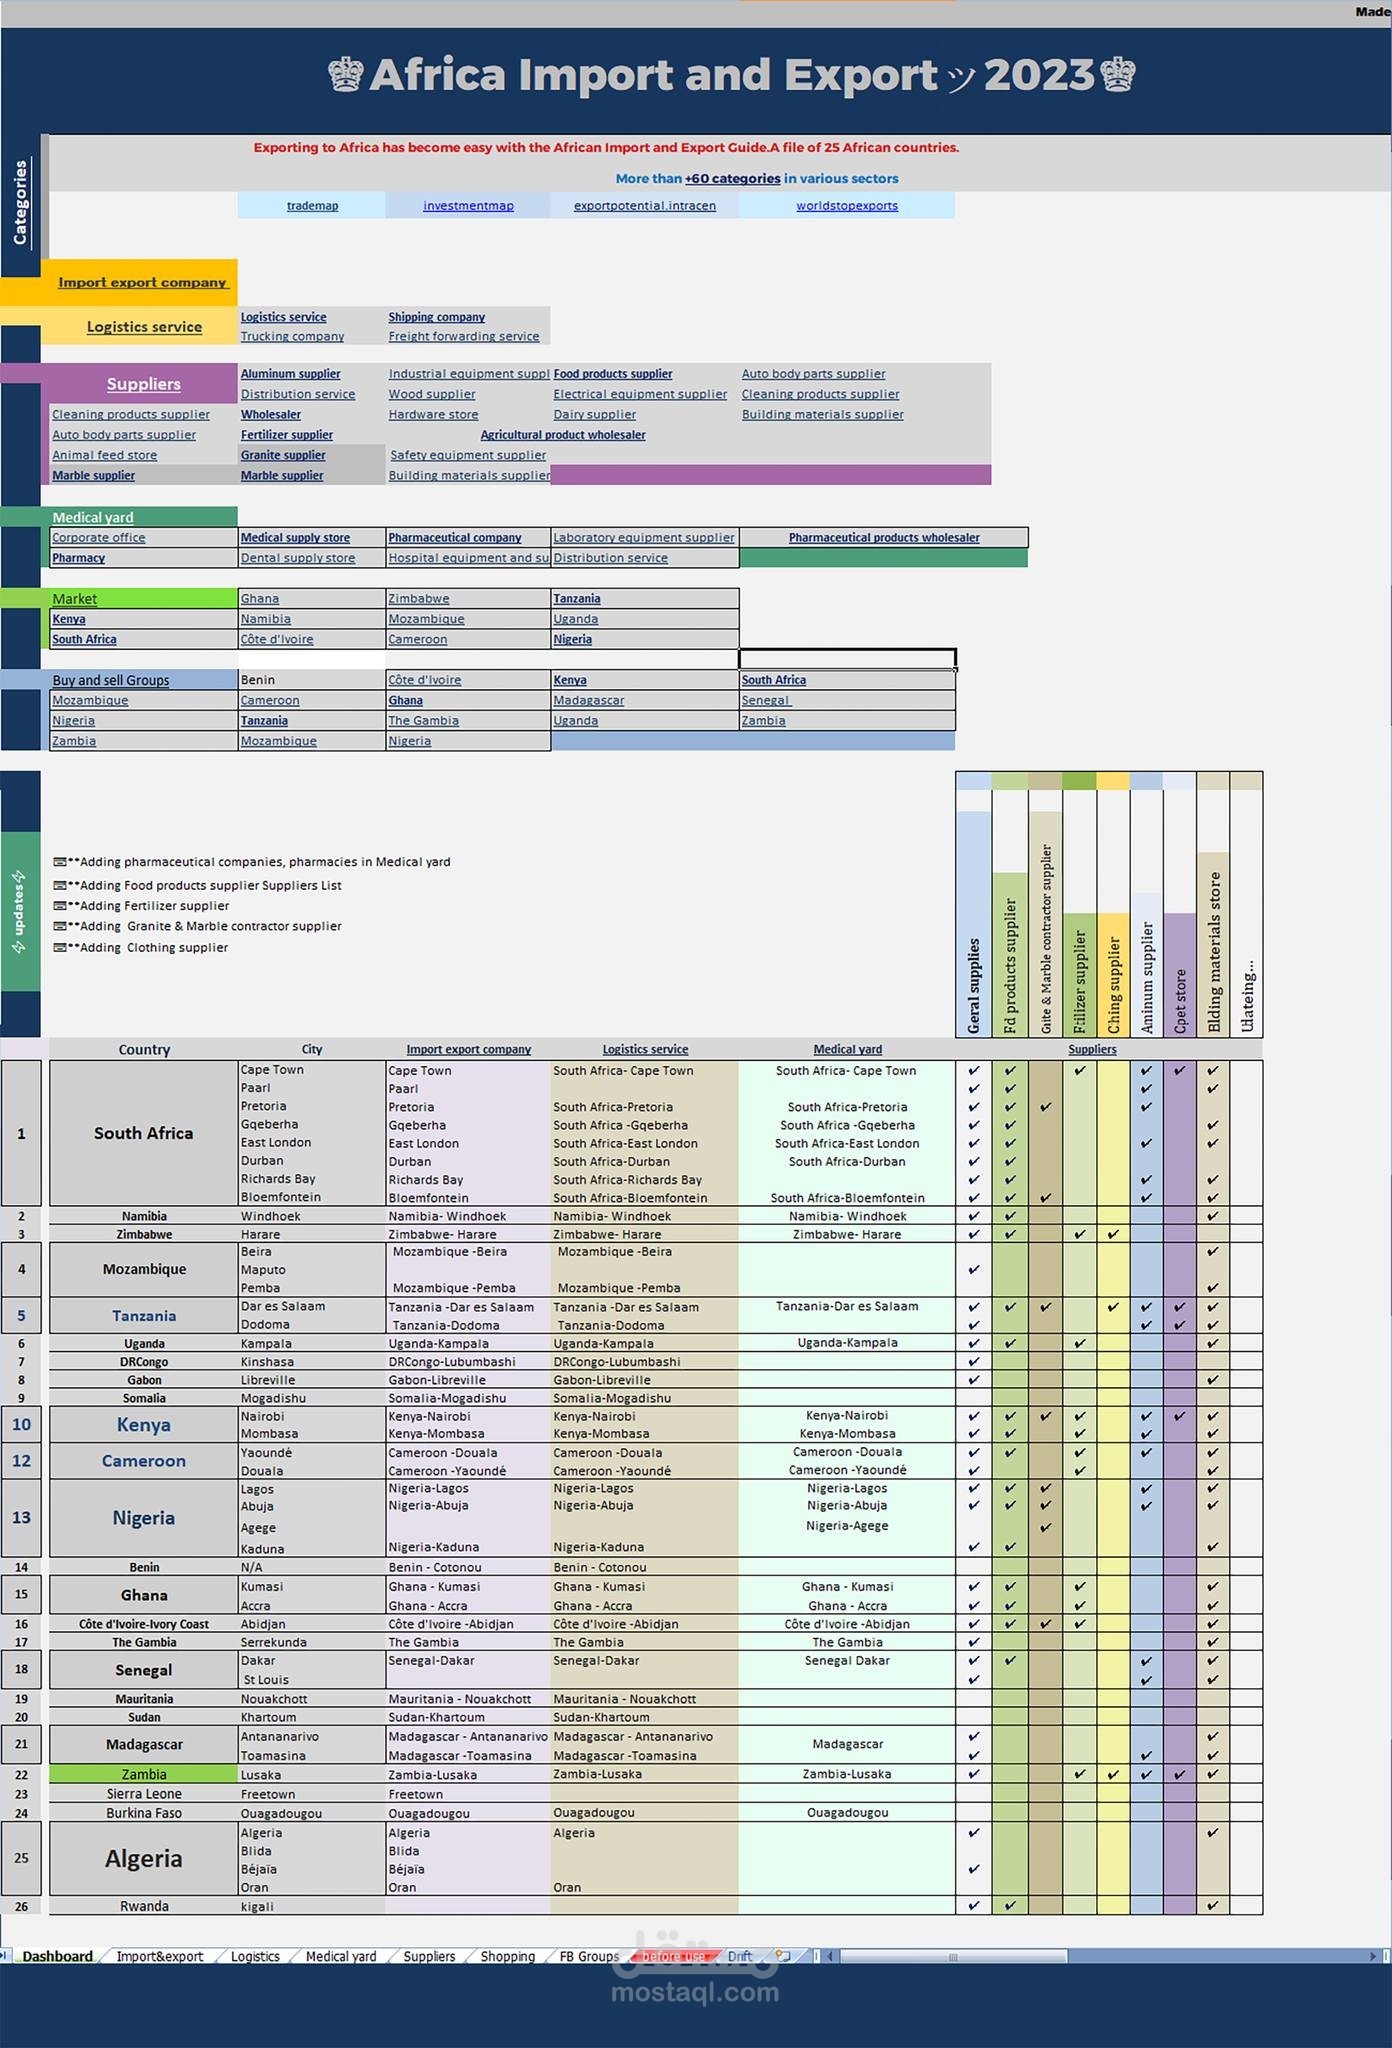Select the 'Algeria' country cell
Screen dimensions: 1392x2048
[x=143, y=1858]
